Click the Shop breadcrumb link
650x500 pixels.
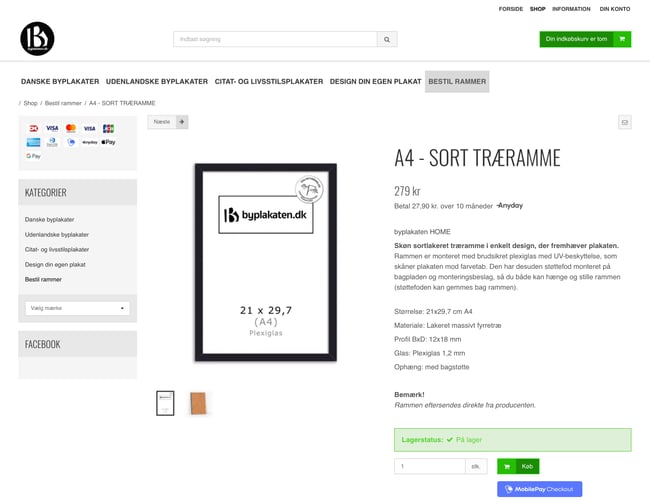pos(30,103)
